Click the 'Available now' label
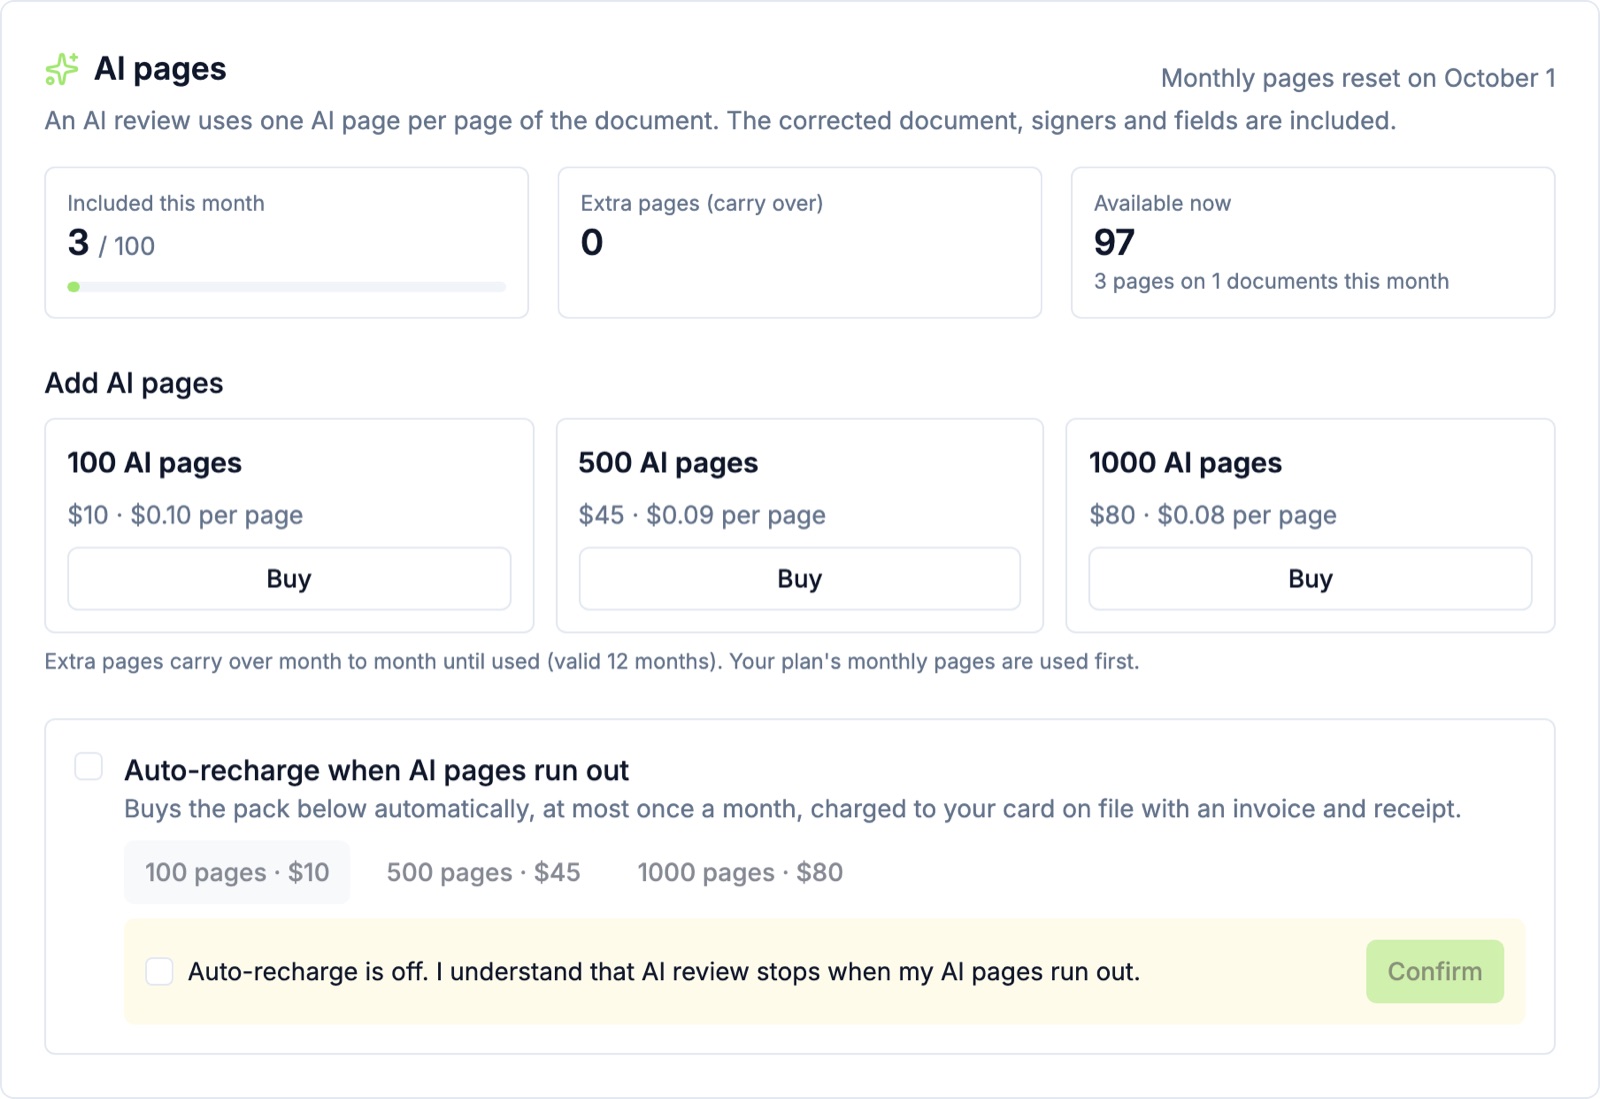 1162,203
